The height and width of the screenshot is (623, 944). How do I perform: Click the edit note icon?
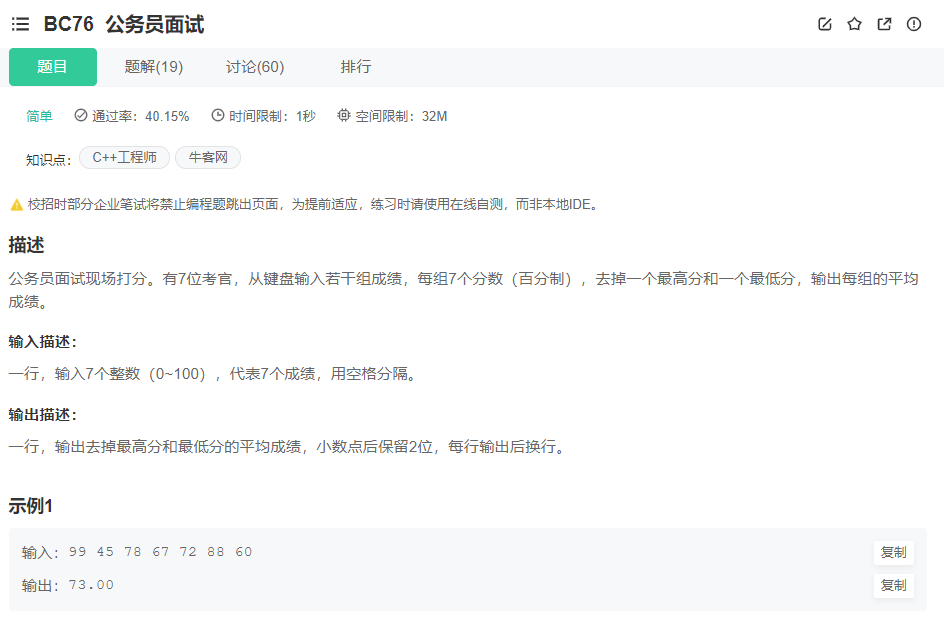click(825, 24)
